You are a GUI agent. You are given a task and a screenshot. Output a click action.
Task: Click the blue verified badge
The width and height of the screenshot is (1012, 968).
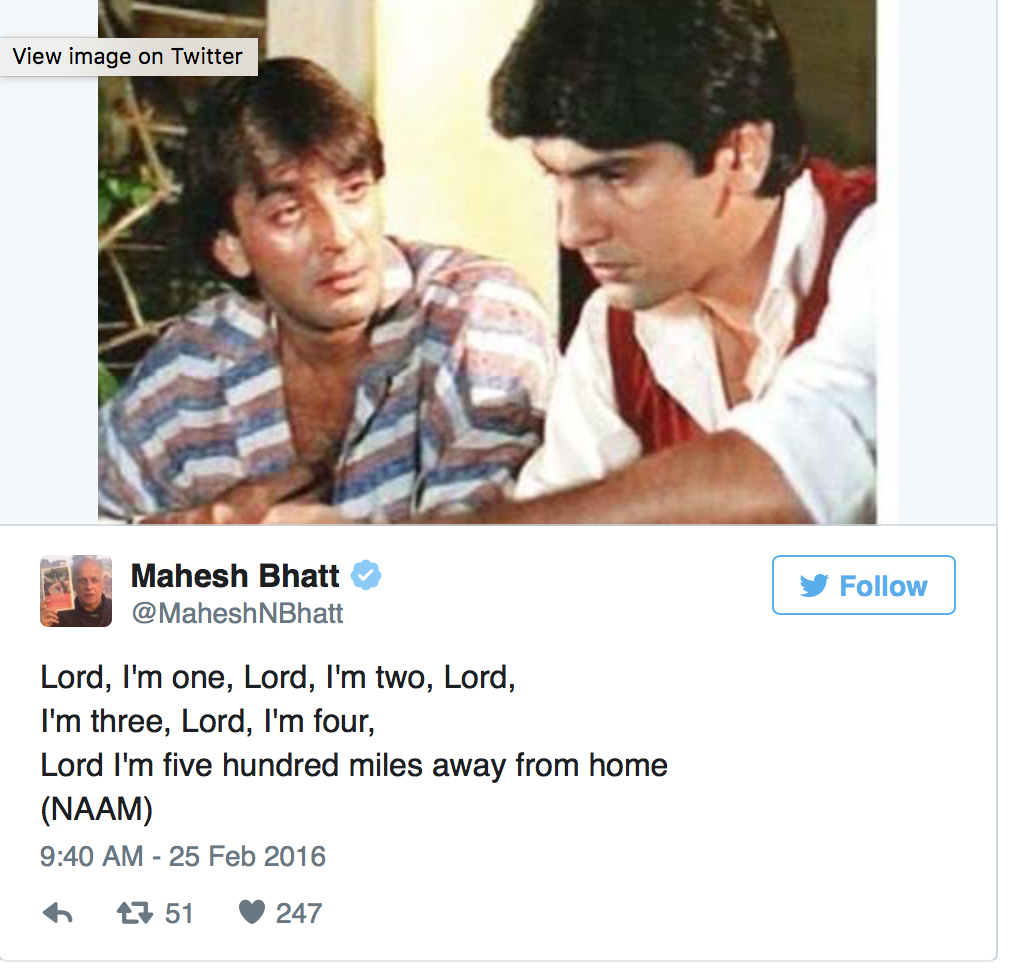click(x=366, y=576)
